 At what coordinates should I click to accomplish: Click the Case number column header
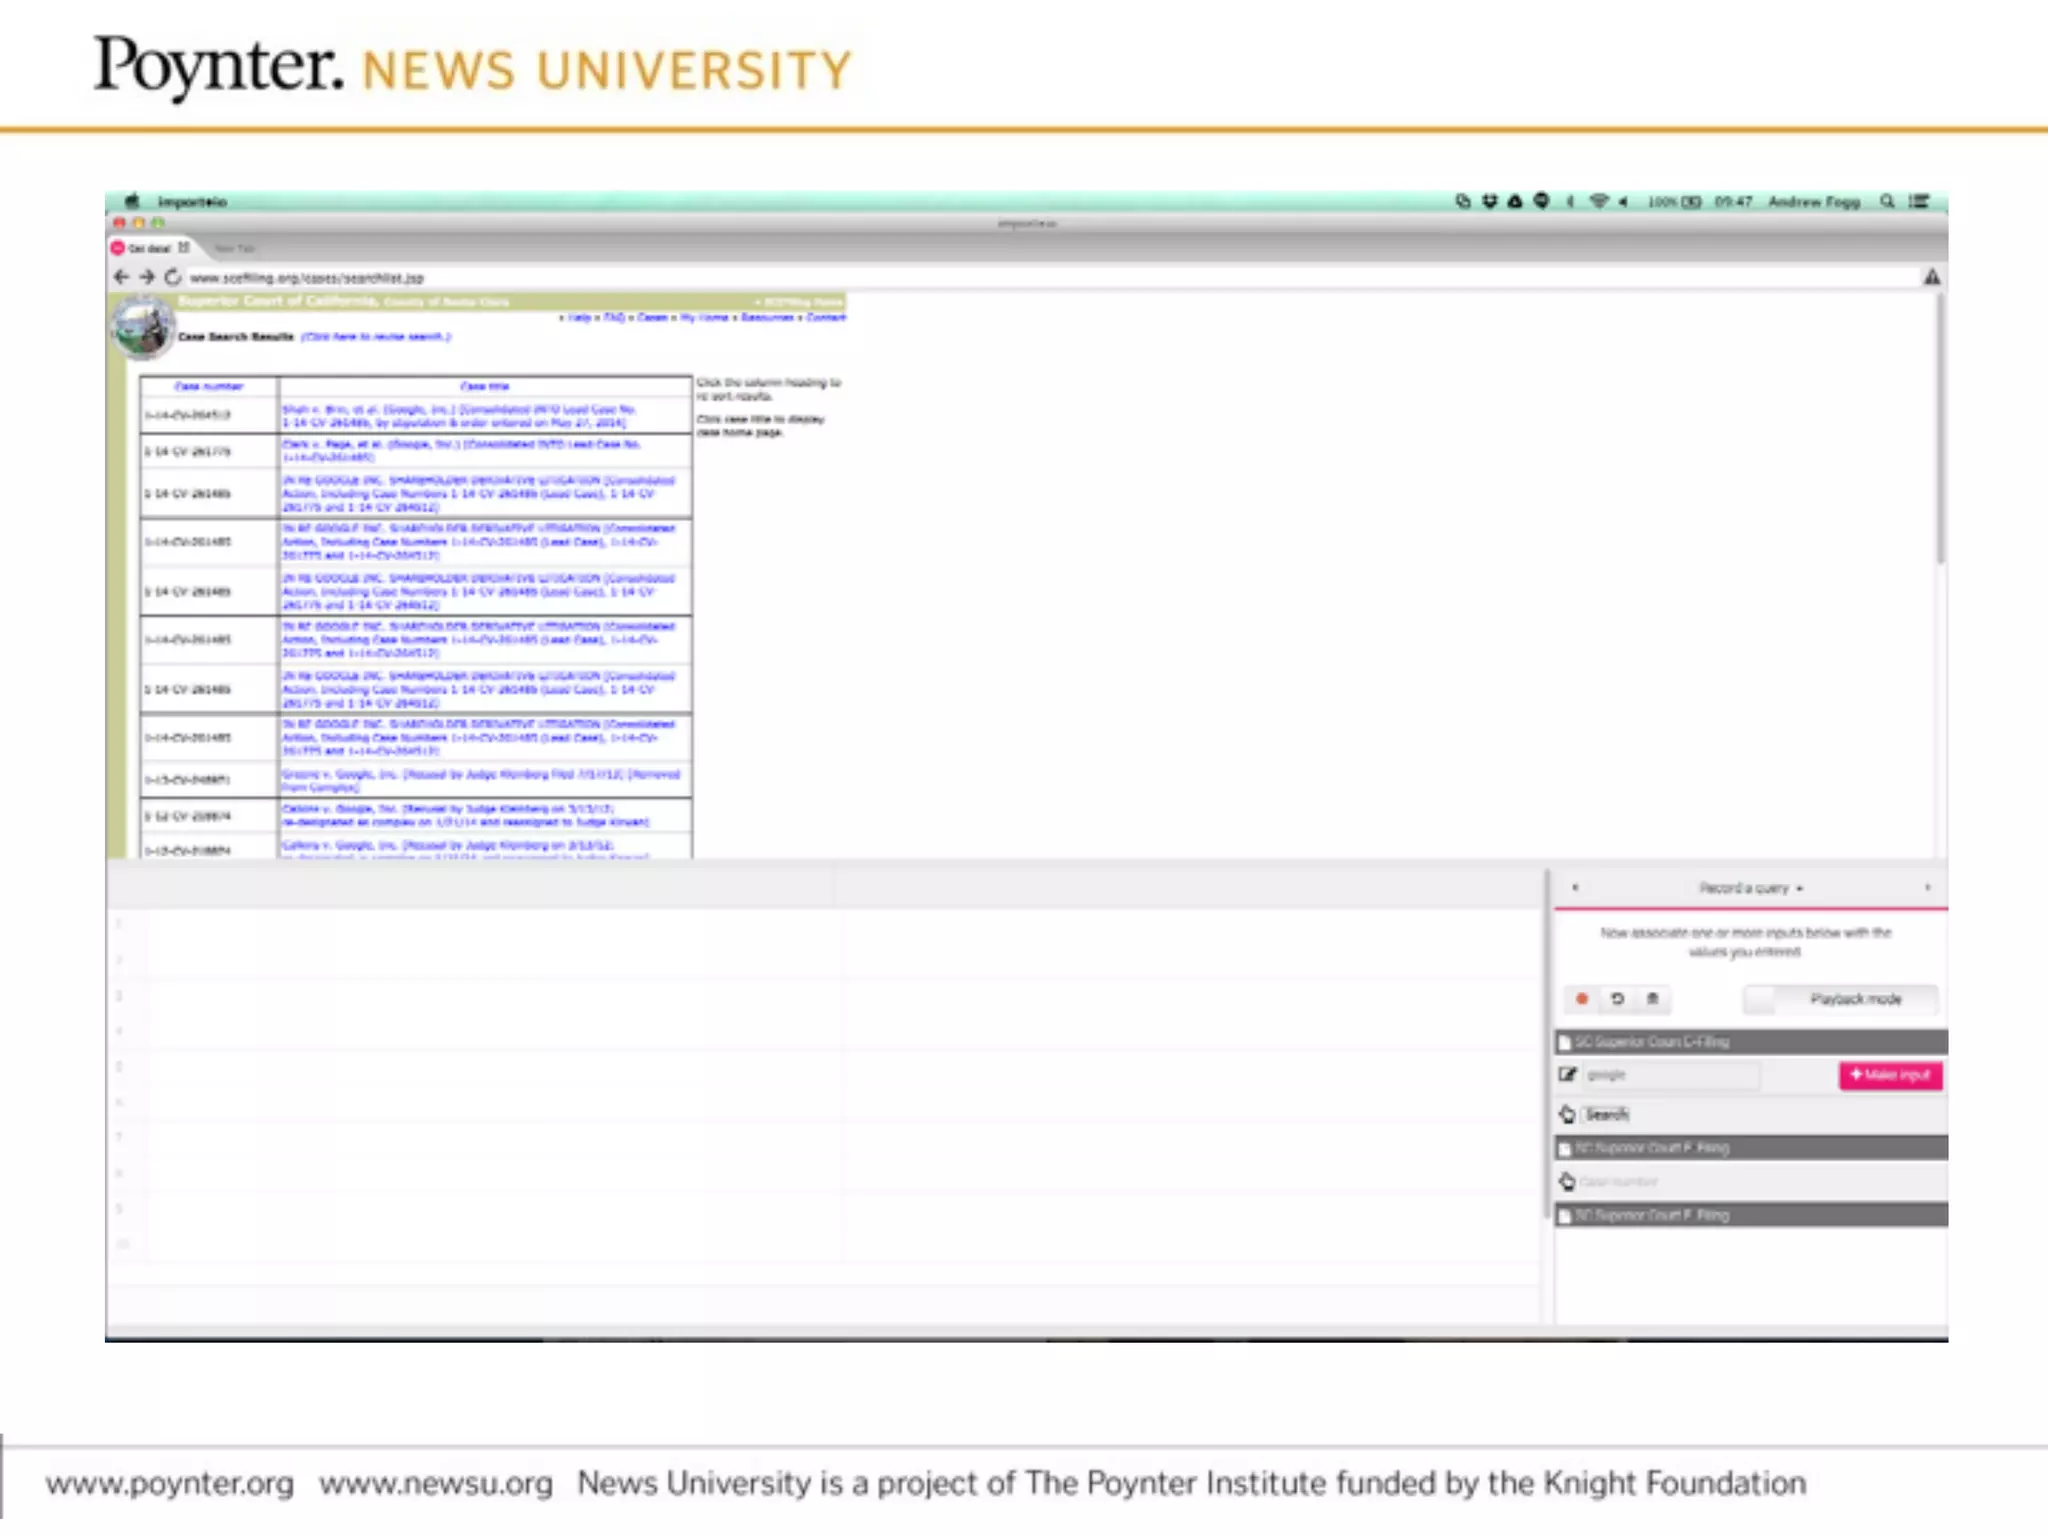tap(209, 386)
